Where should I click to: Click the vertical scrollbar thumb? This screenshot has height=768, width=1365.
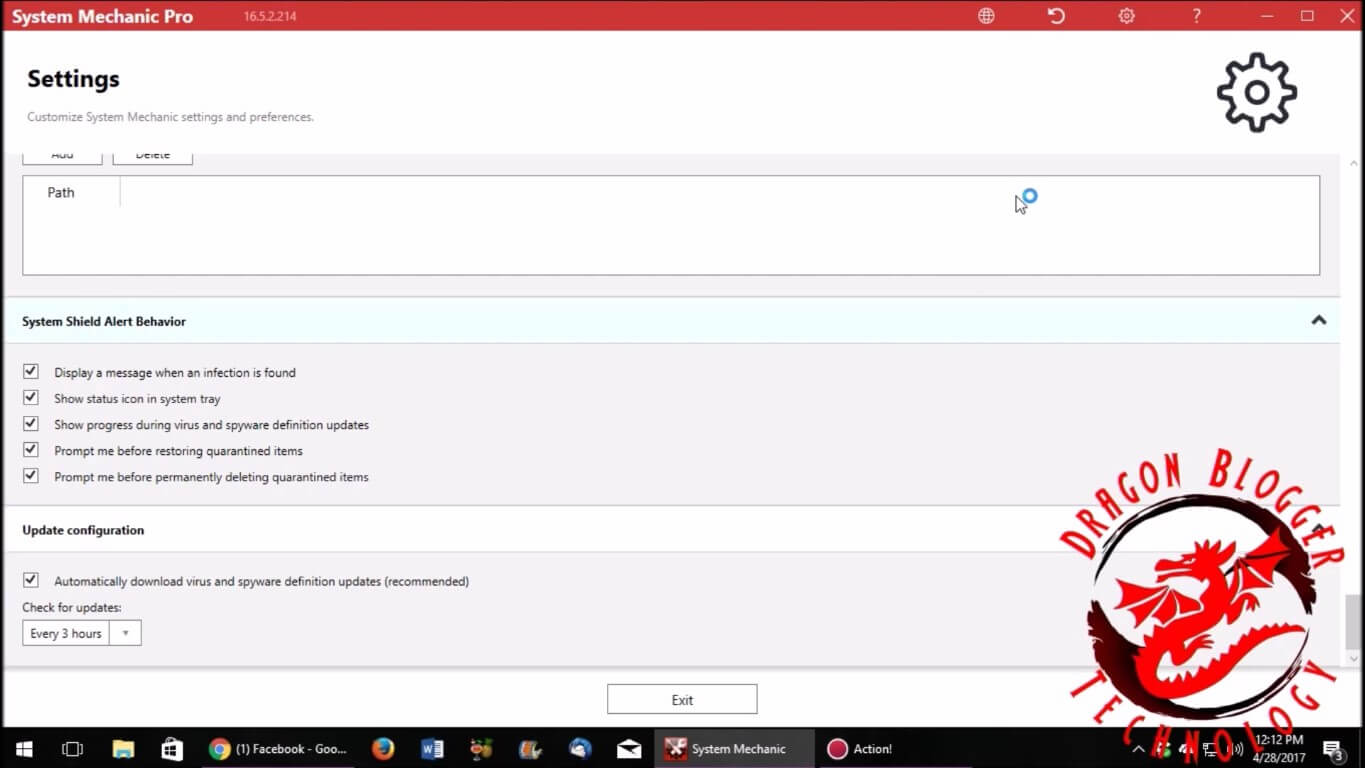1354,620
